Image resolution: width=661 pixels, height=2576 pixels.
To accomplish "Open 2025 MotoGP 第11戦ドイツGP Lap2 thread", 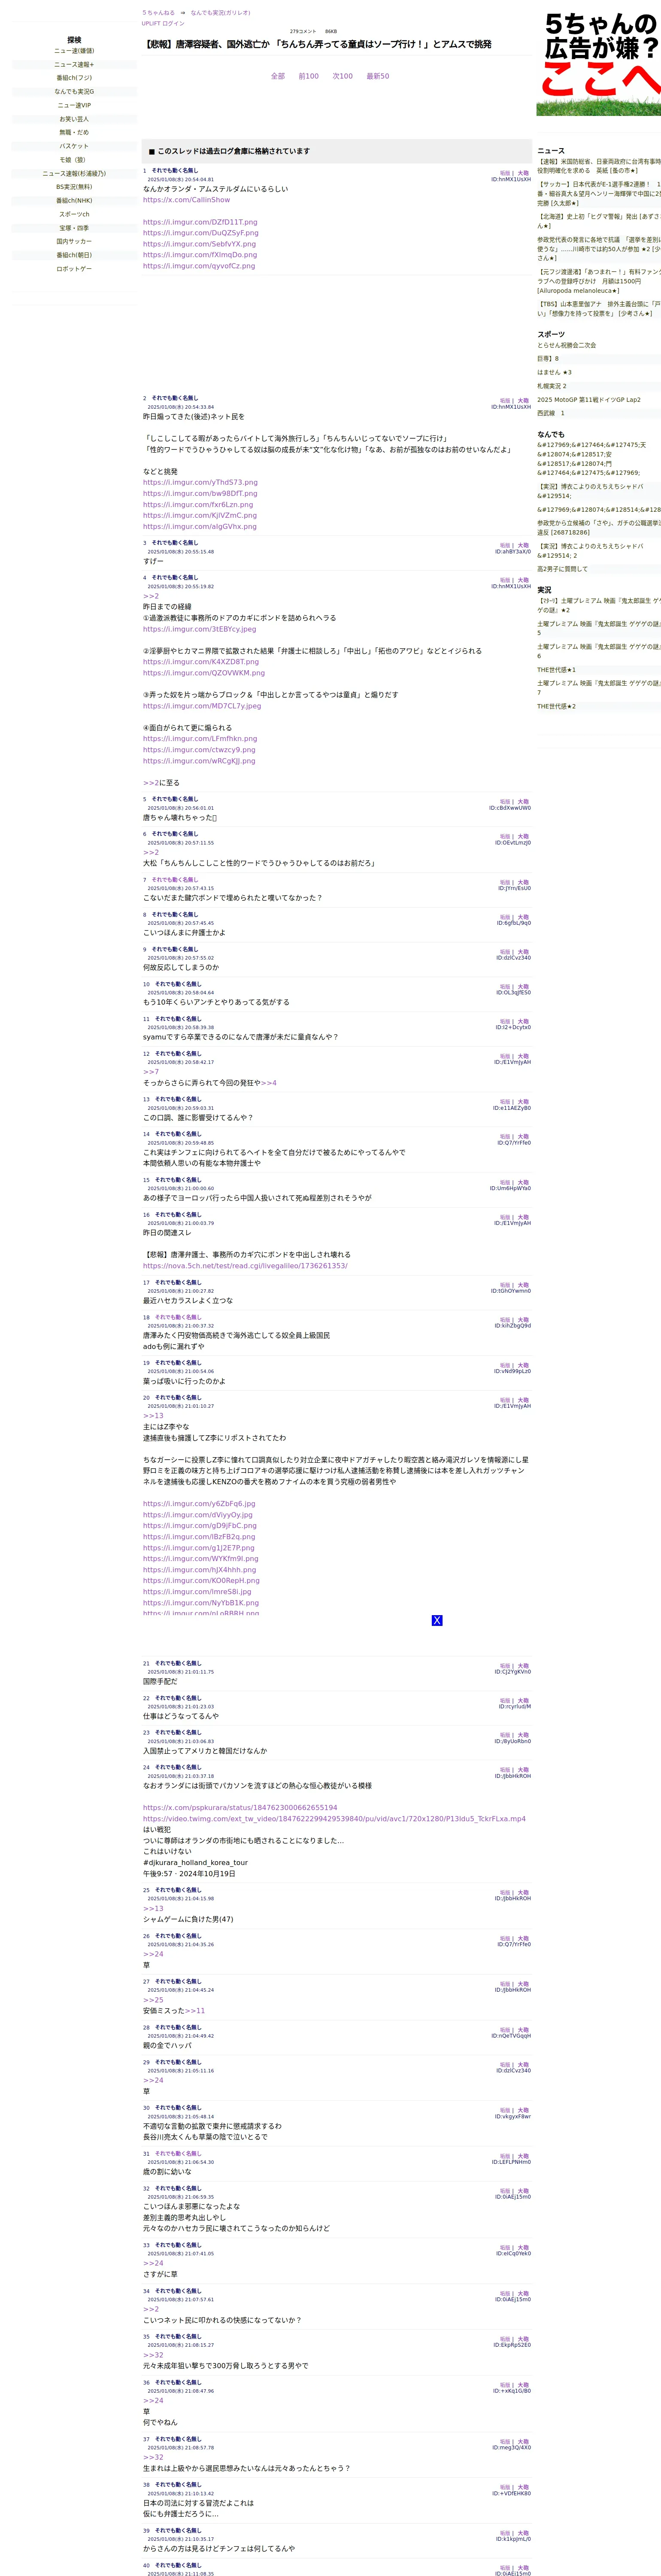I will click(x=589, y=400).
